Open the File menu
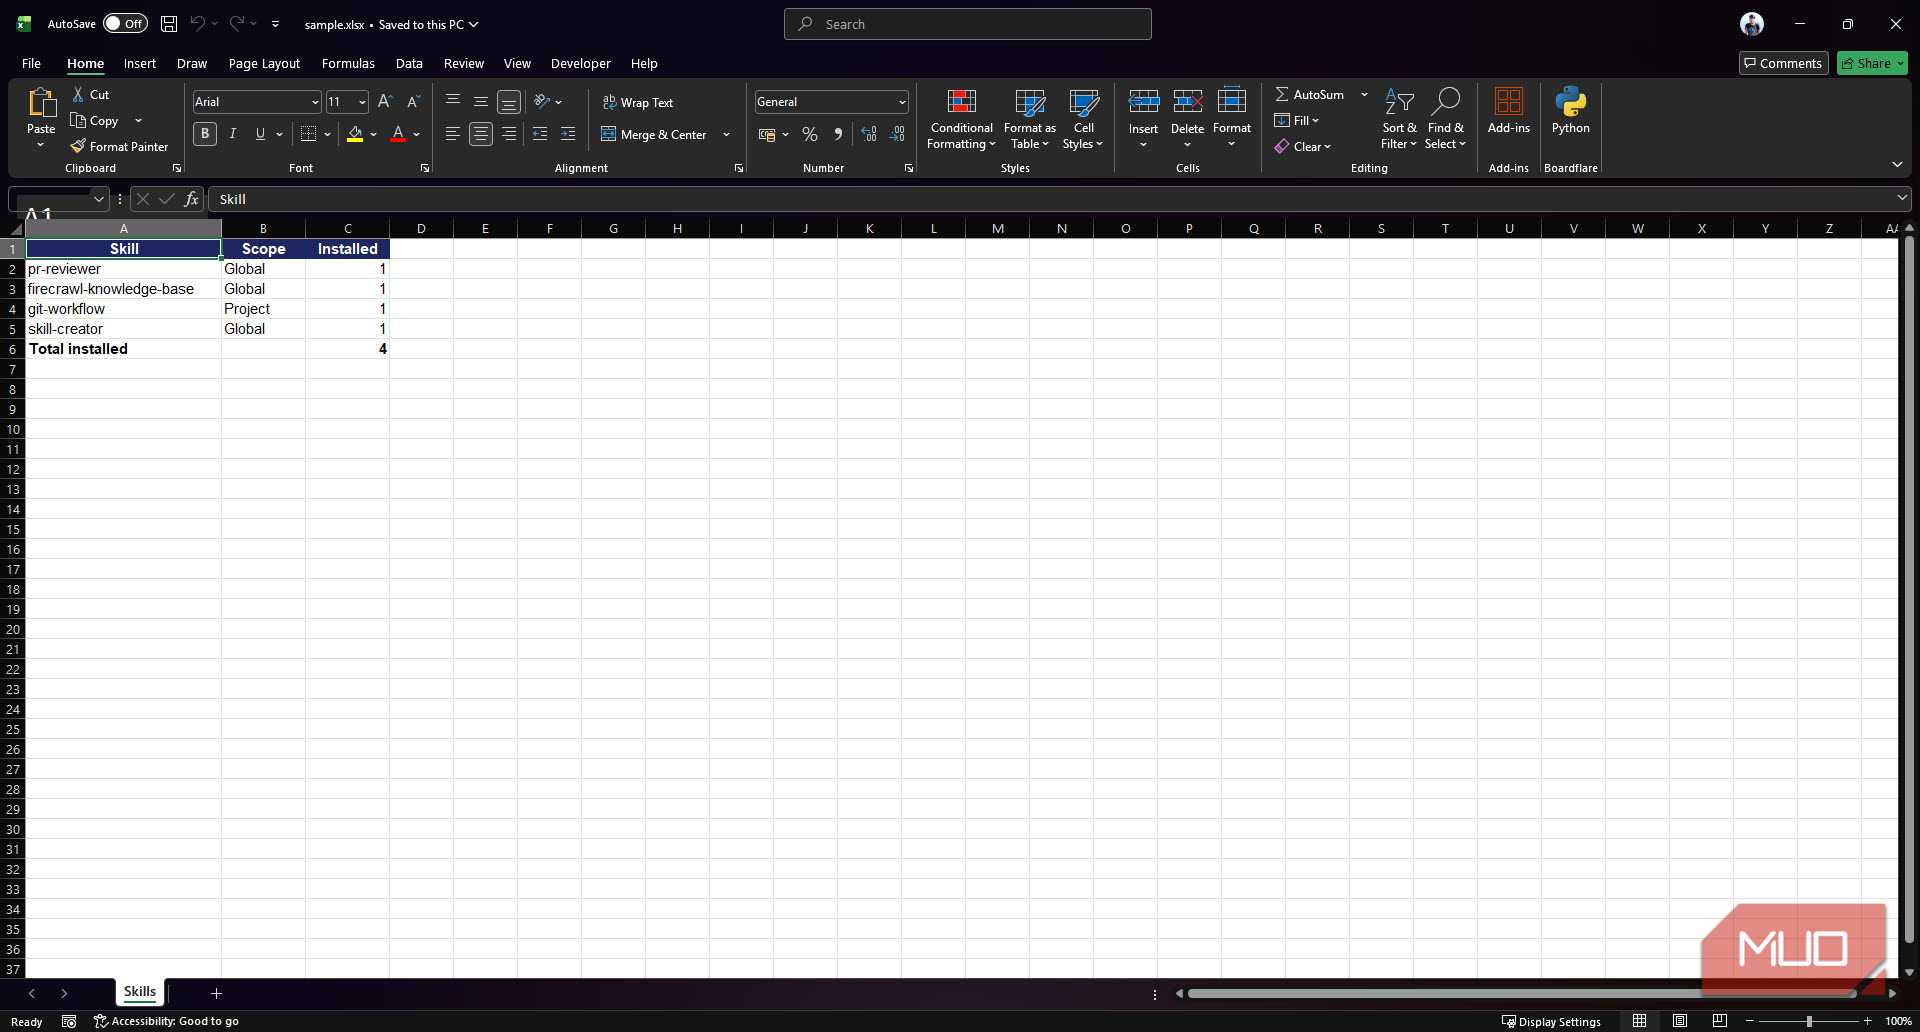The image size is (1920, 1032). (x=31, y=63)
